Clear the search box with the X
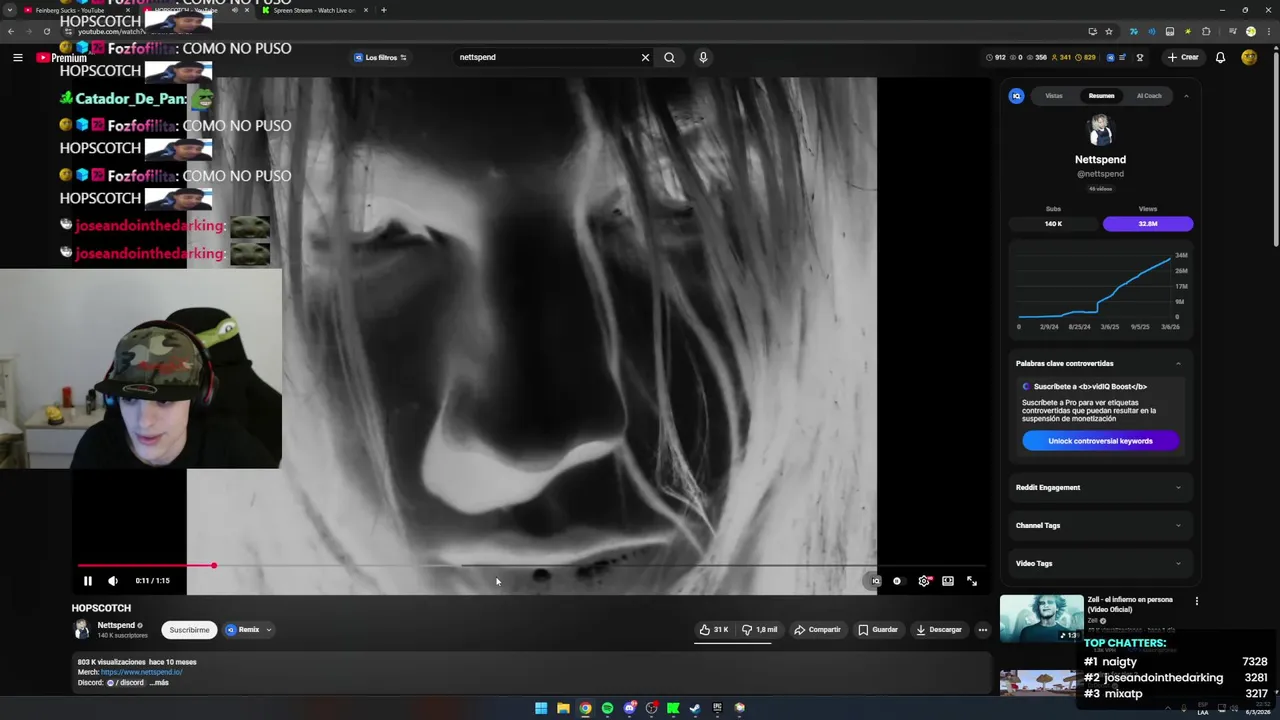The width and height of the screenshot is (1280, 720). 645,57
